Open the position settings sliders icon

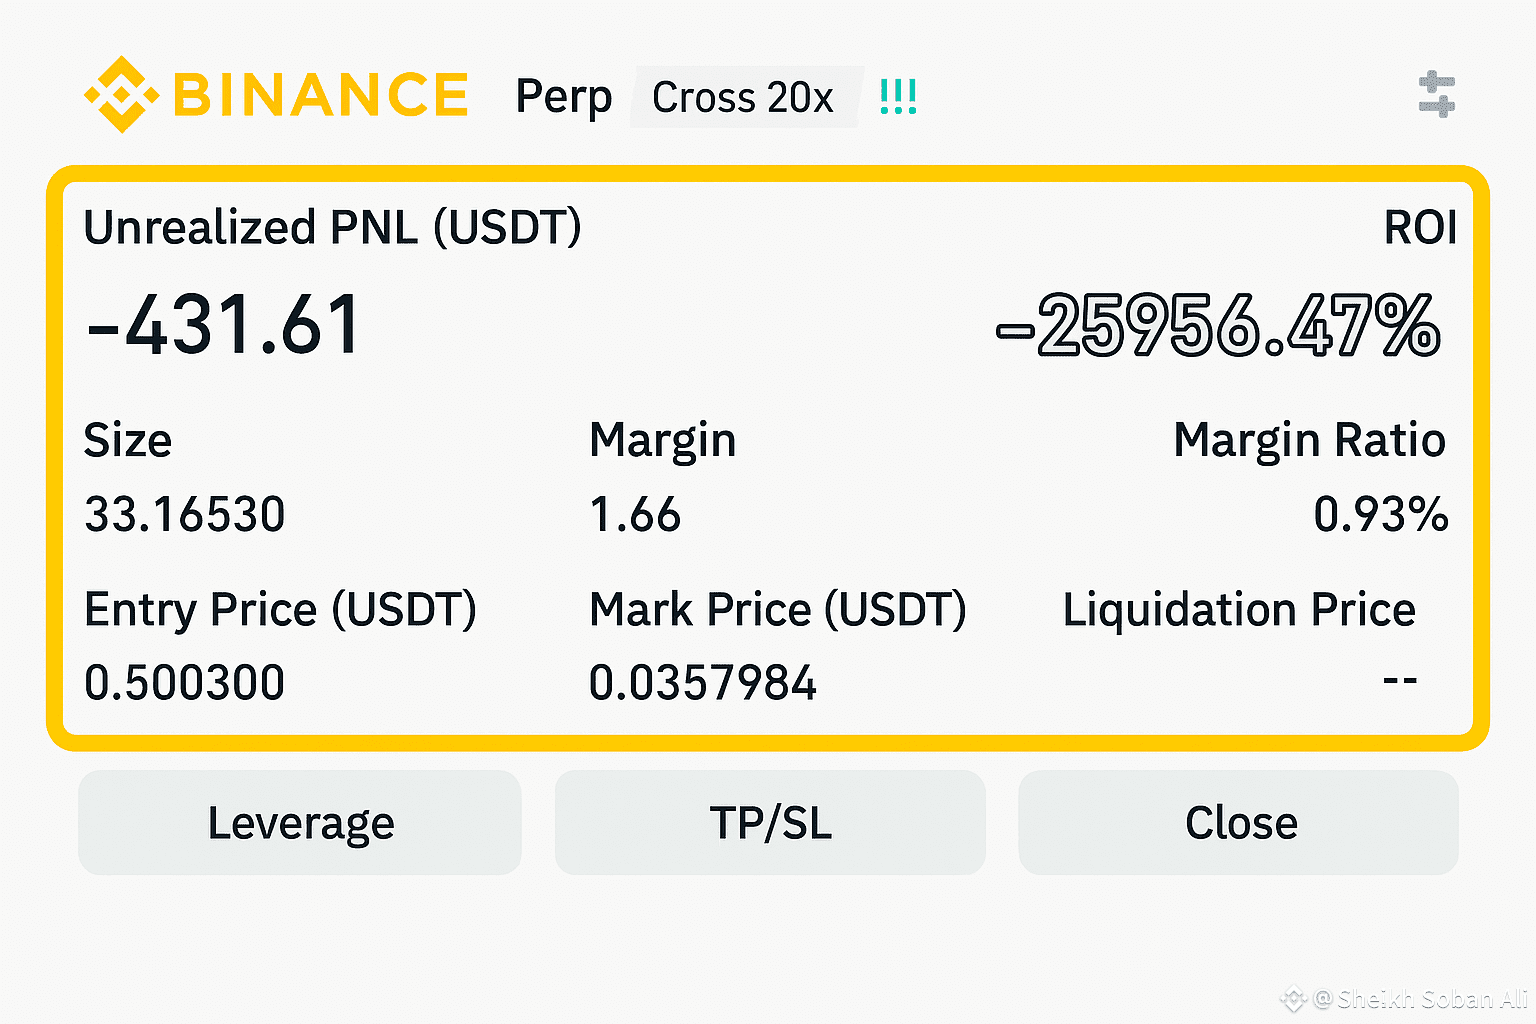tap(1437, 95)
